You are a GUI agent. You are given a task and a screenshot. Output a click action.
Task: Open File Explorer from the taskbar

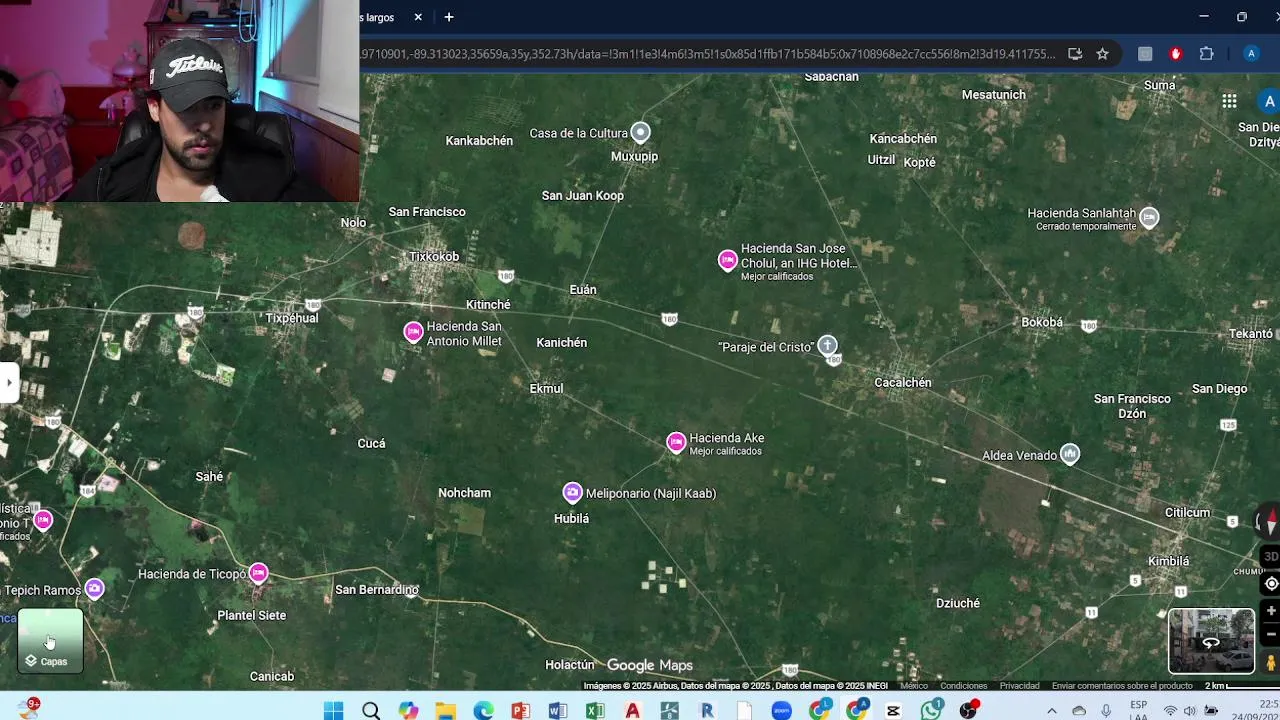(x=446, y=711)
